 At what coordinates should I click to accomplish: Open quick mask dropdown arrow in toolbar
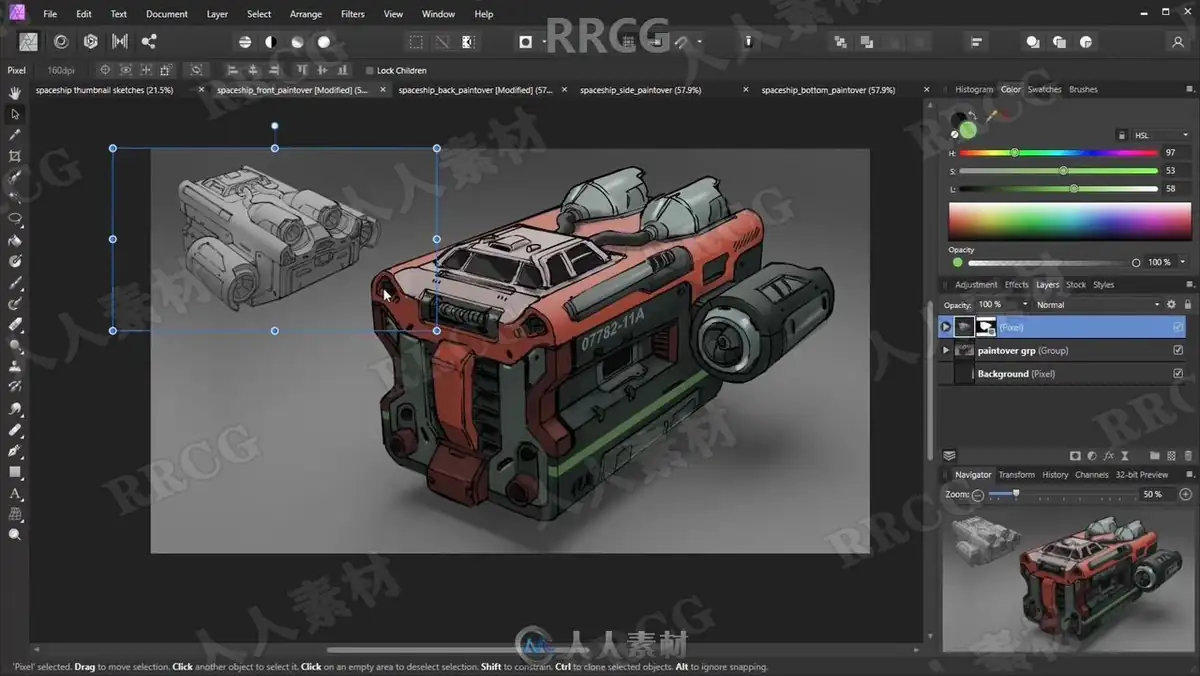pos(545,42)
